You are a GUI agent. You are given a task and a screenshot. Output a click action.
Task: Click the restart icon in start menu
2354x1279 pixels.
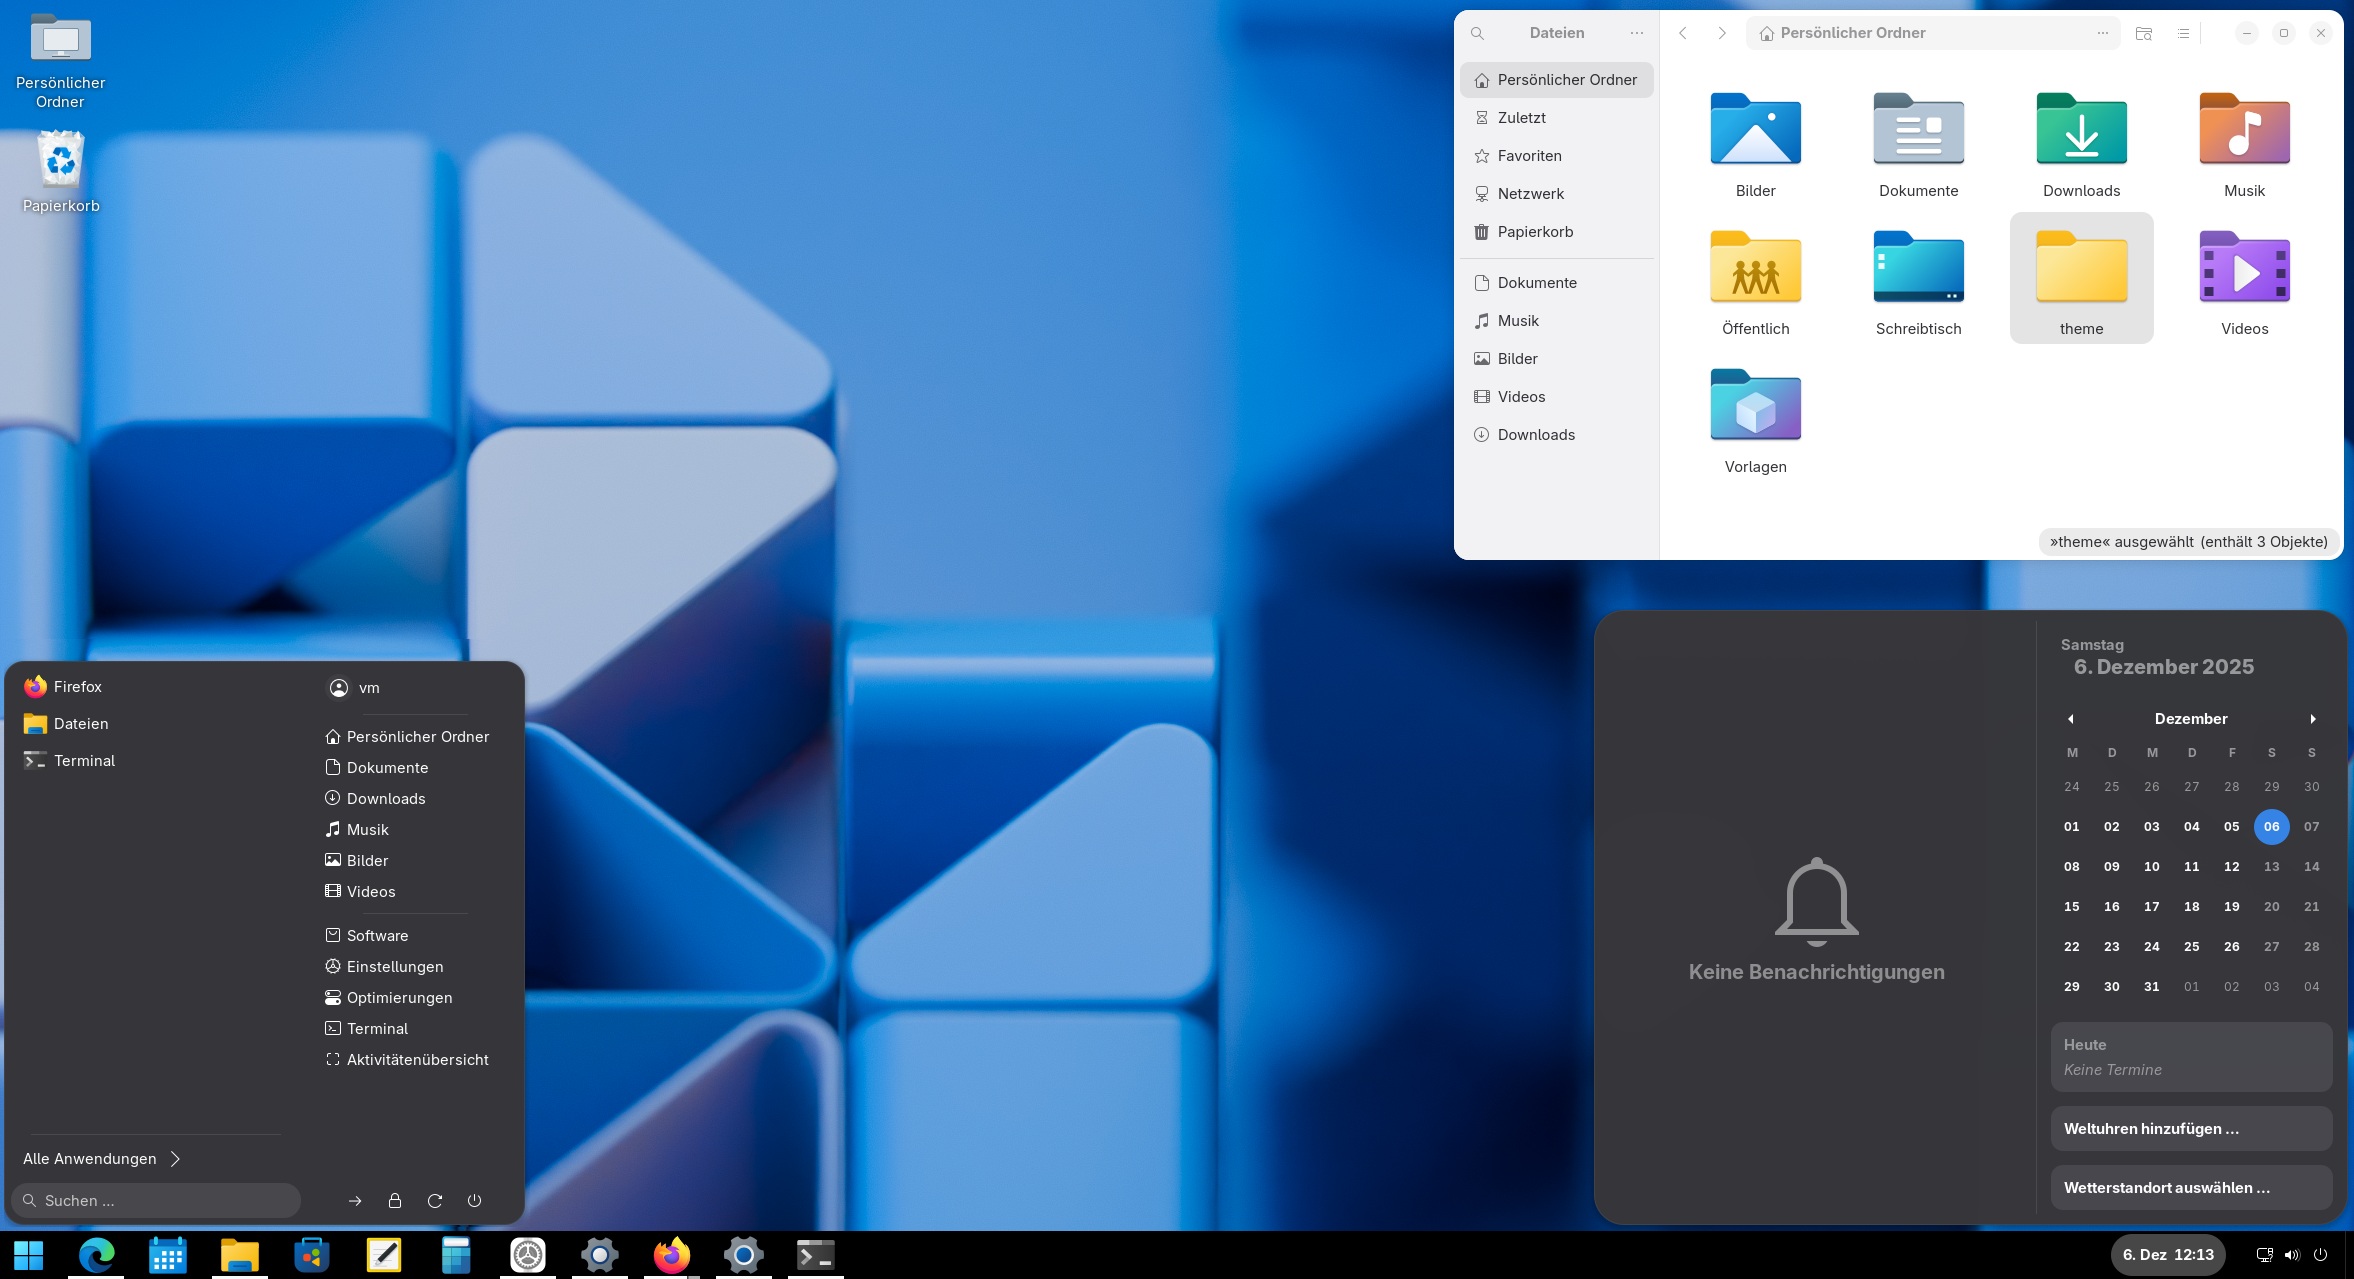tap(435, 1200)
